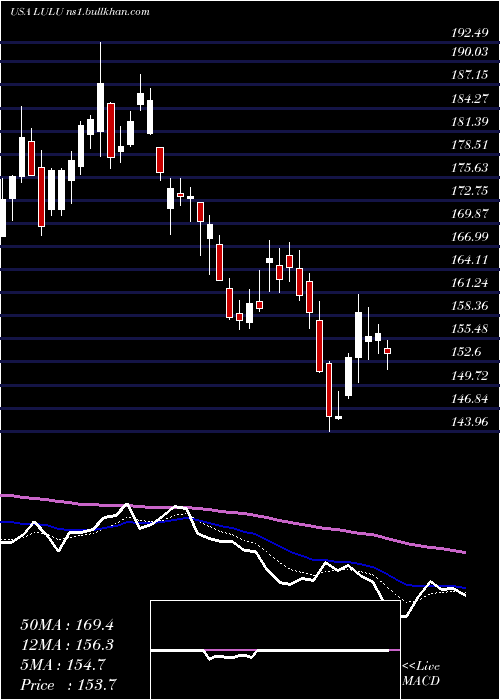Click the 149.72 price axis label

(x=470, y=375)
